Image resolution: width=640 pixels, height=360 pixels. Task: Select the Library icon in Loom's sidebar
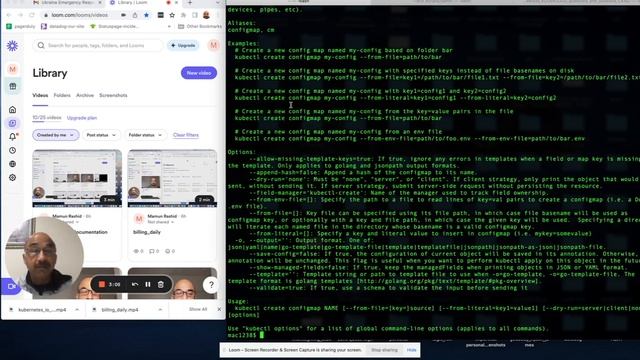click(13, 123)
